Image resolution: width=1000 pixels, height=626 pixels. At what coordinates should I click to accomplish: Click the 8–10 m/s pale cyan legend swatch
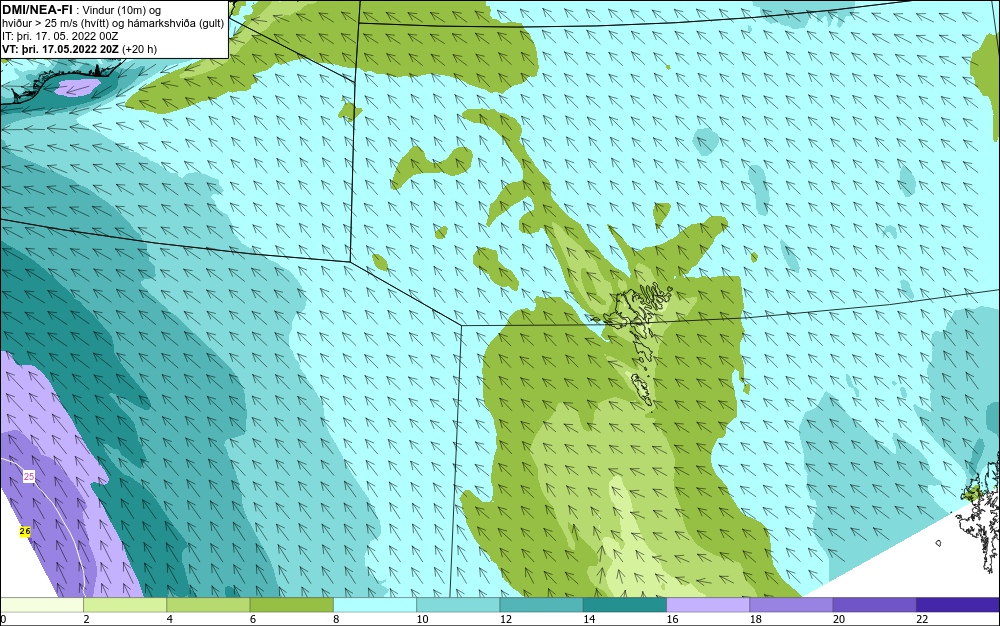tap(375, 605)
